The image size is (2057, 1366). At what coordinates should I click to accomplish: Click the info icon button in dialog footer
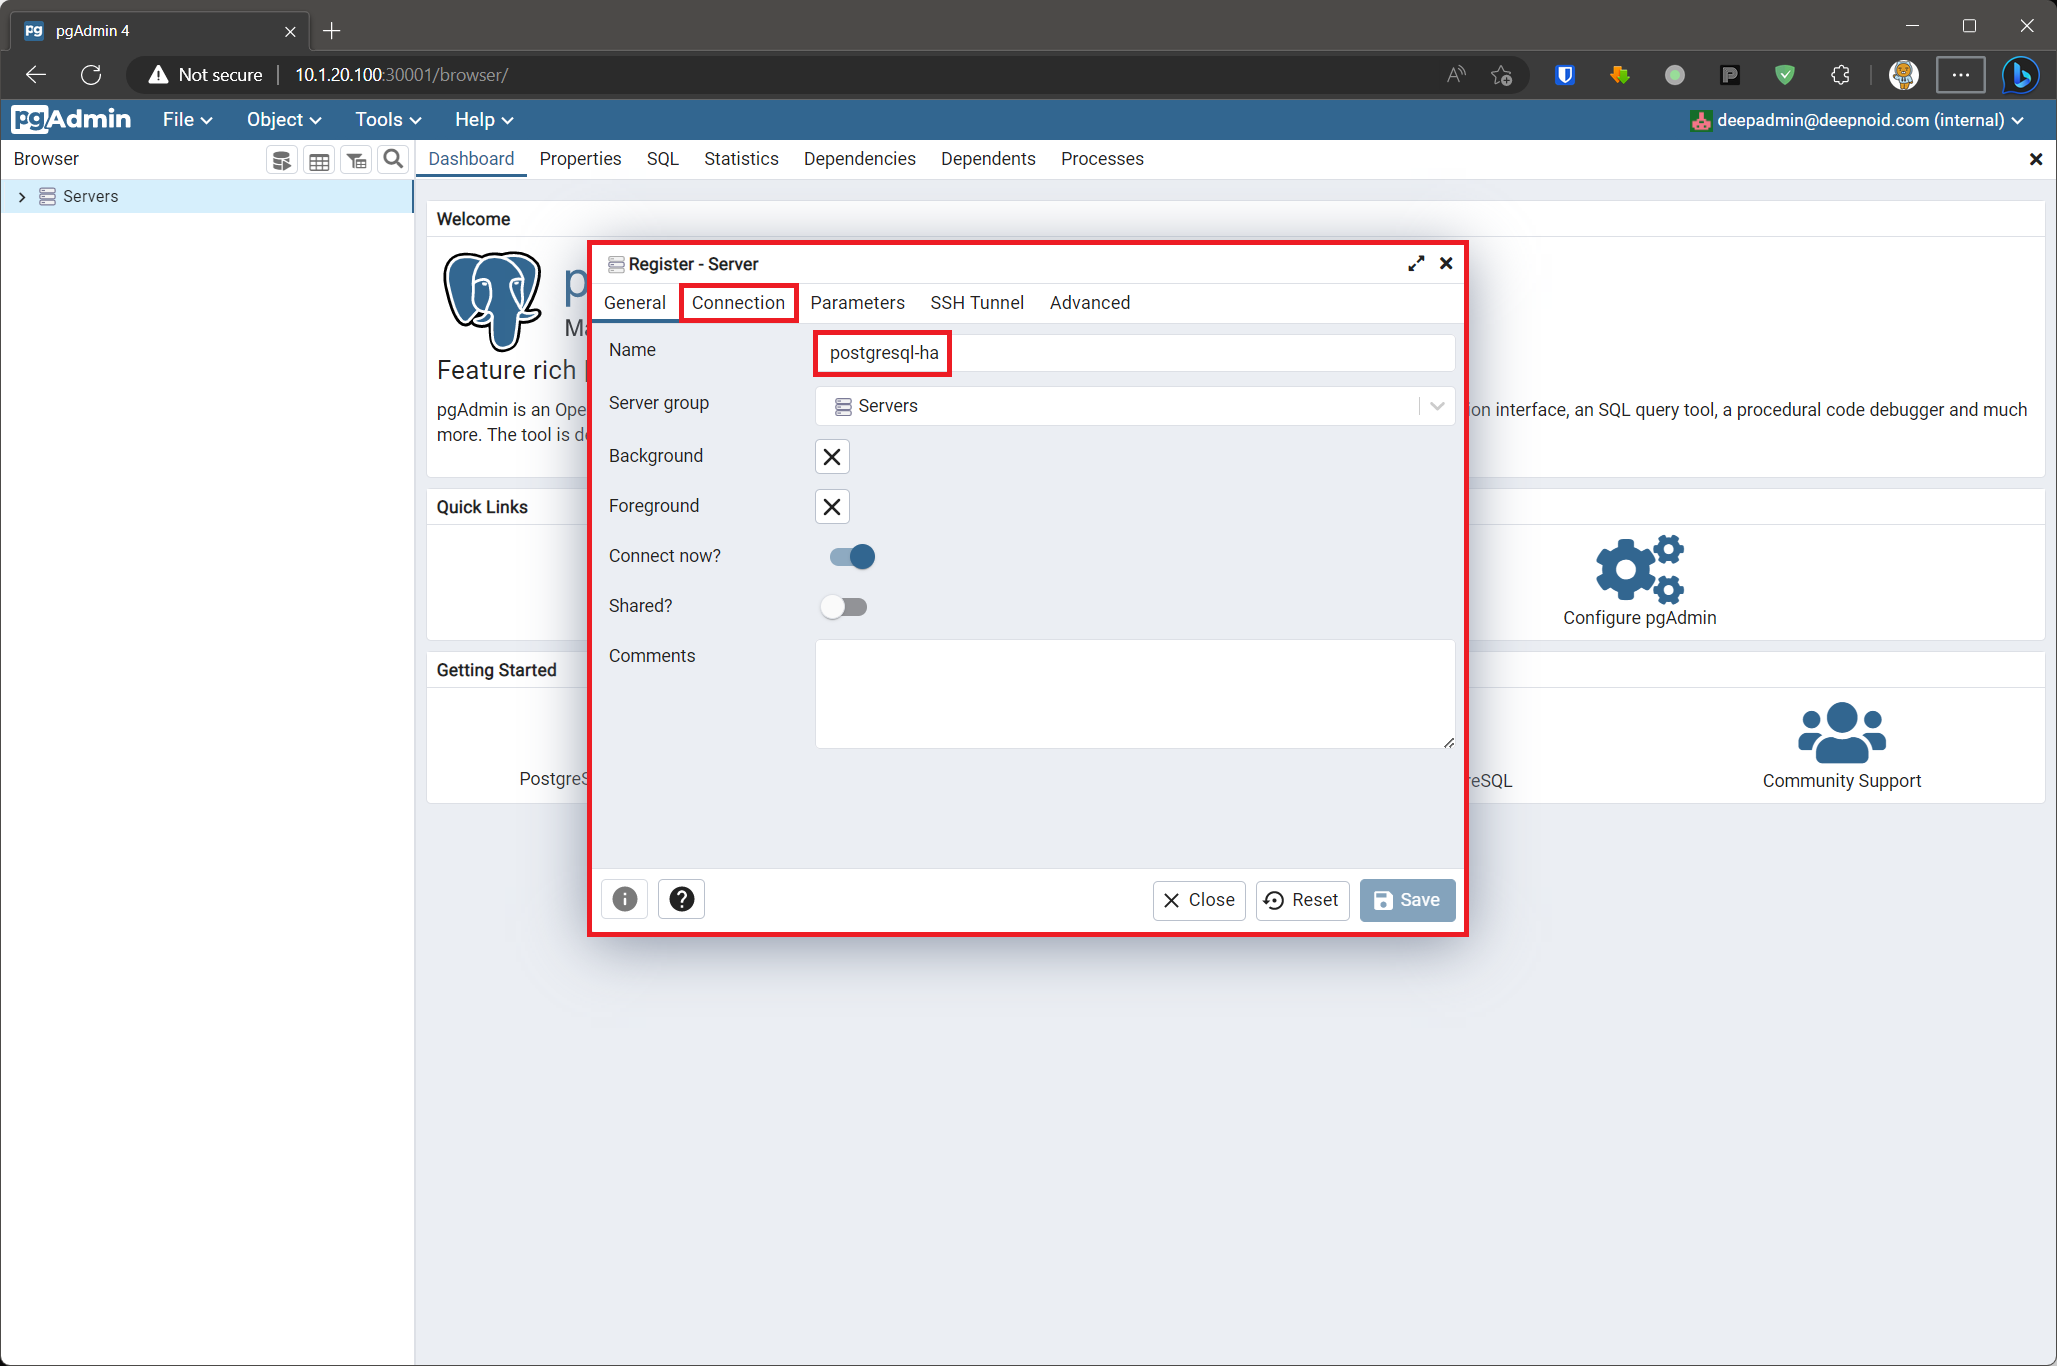point(625,899)
